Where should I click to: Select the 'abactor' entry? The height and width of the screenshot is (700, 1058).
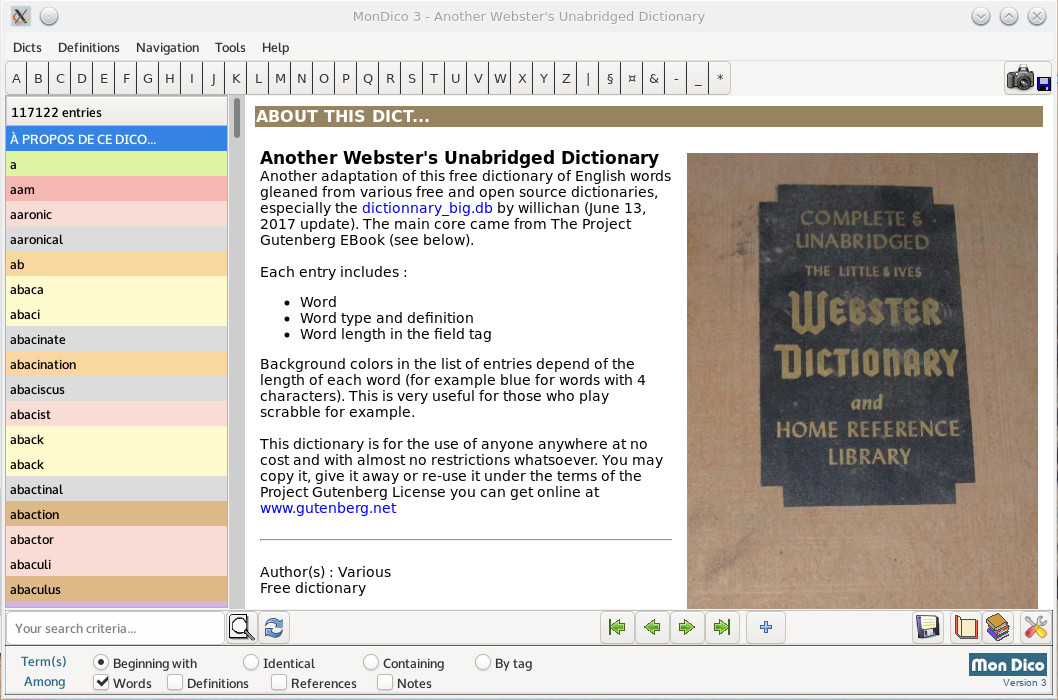(x=117, y=539)
